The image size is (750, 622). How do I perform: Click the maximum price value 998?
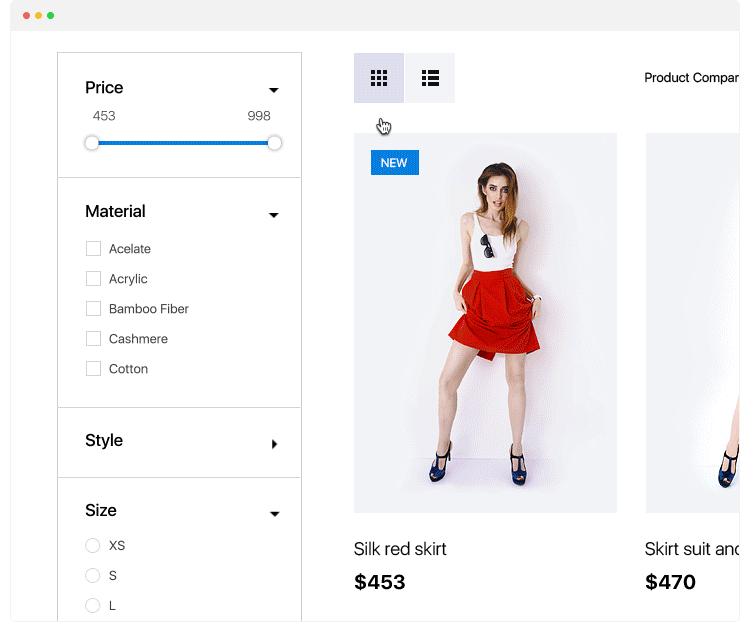pos(259,116)
